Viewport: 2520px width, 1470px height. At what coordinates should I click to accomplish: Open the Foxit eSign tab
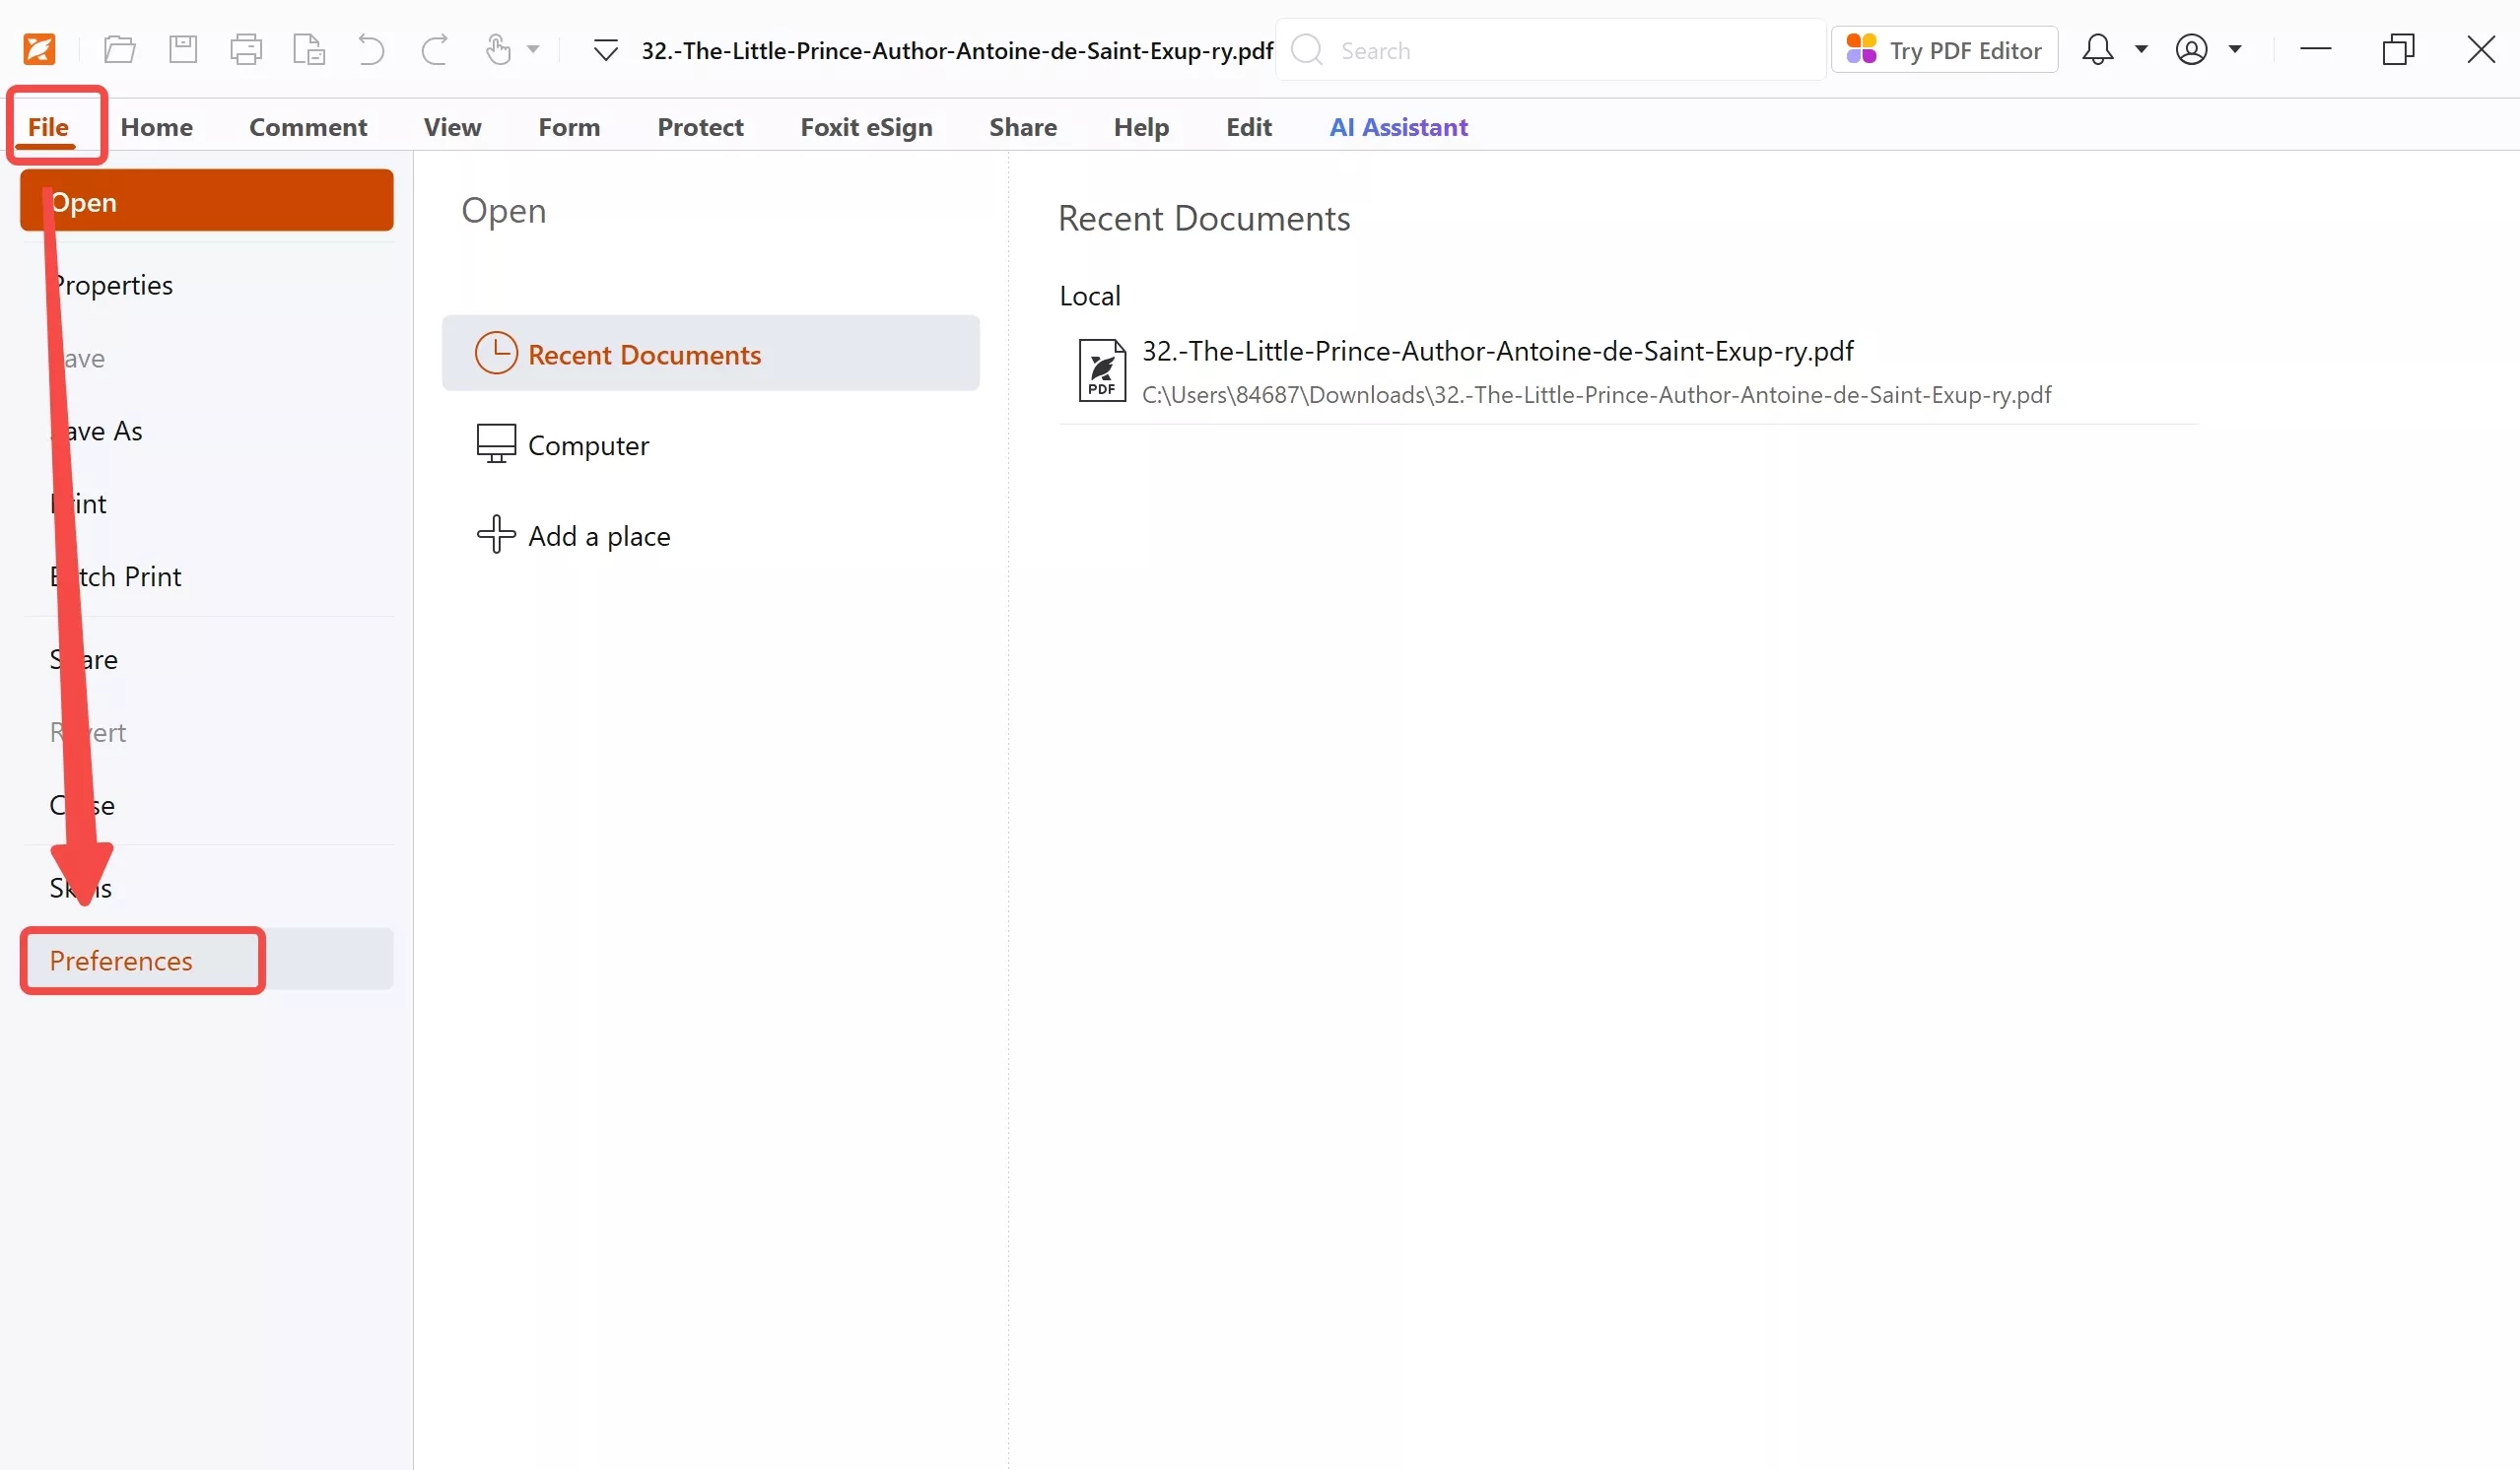[x=866, y=127]
